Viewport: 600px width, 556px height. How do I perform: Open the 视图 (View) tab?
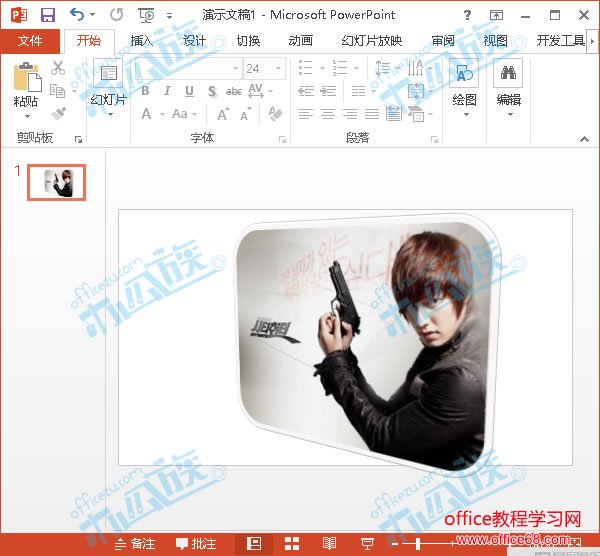496,40
